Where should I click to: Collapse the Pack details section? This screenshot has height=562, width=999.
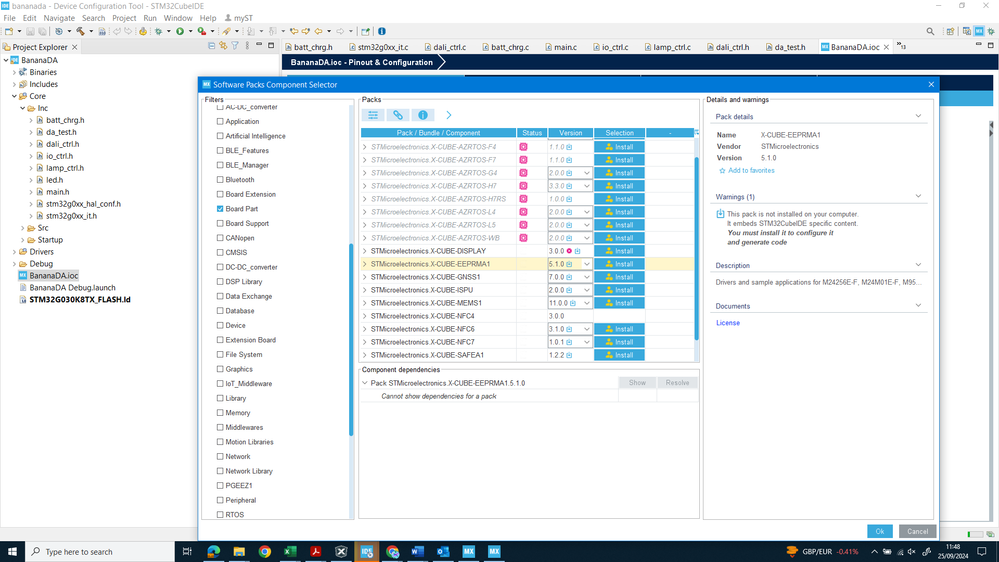pyautogui.click(x=919, y=116)
